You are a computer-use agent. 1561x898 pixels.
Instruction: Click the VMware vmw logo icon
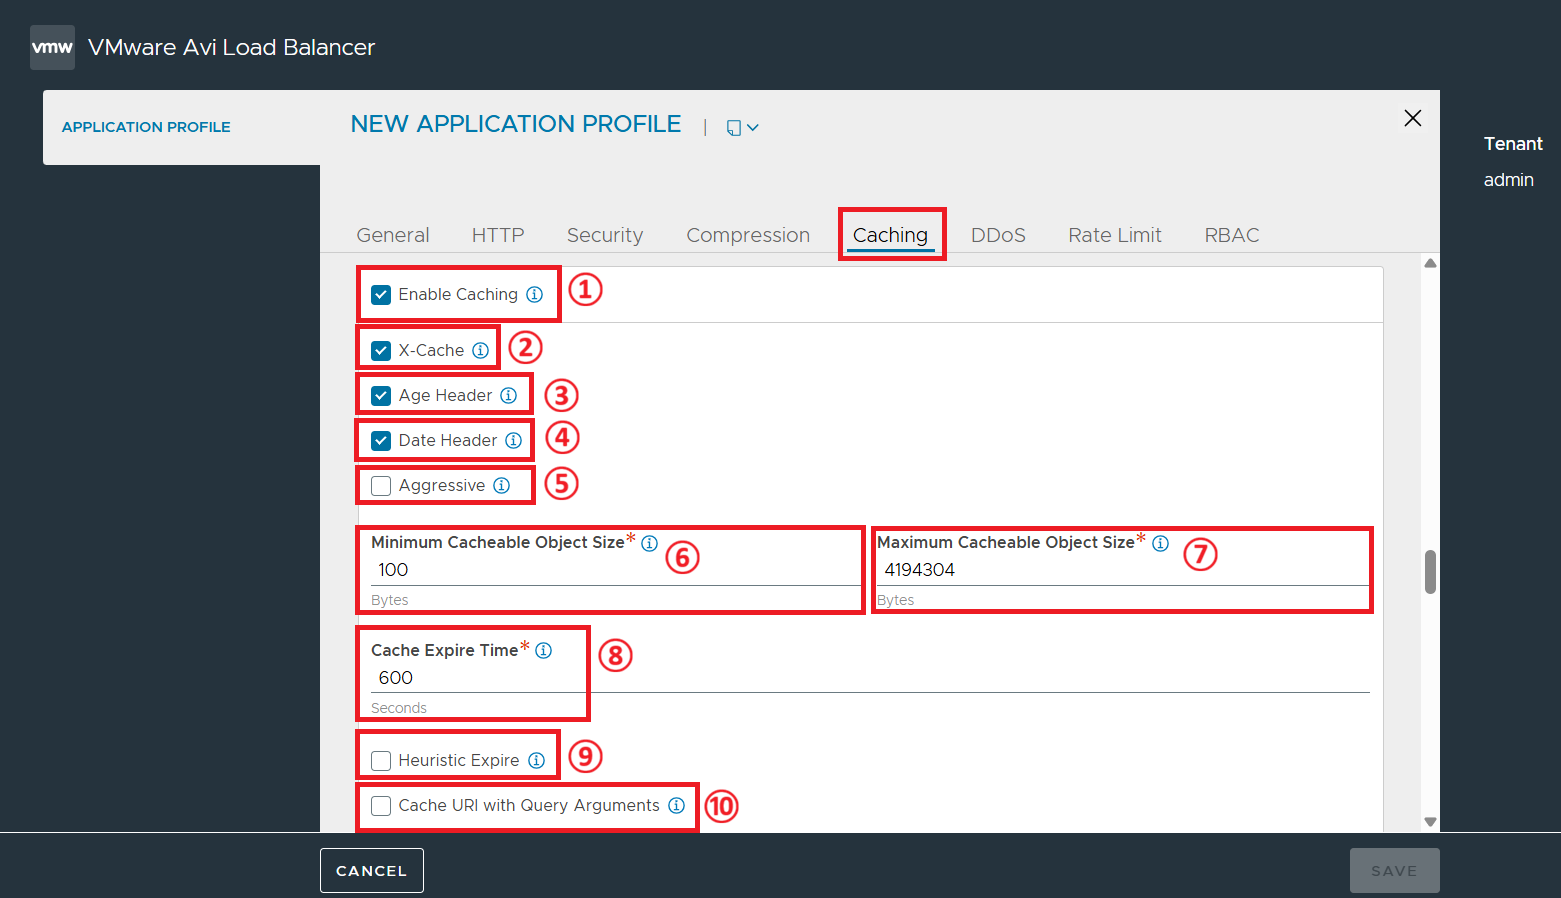pos(52,47)
